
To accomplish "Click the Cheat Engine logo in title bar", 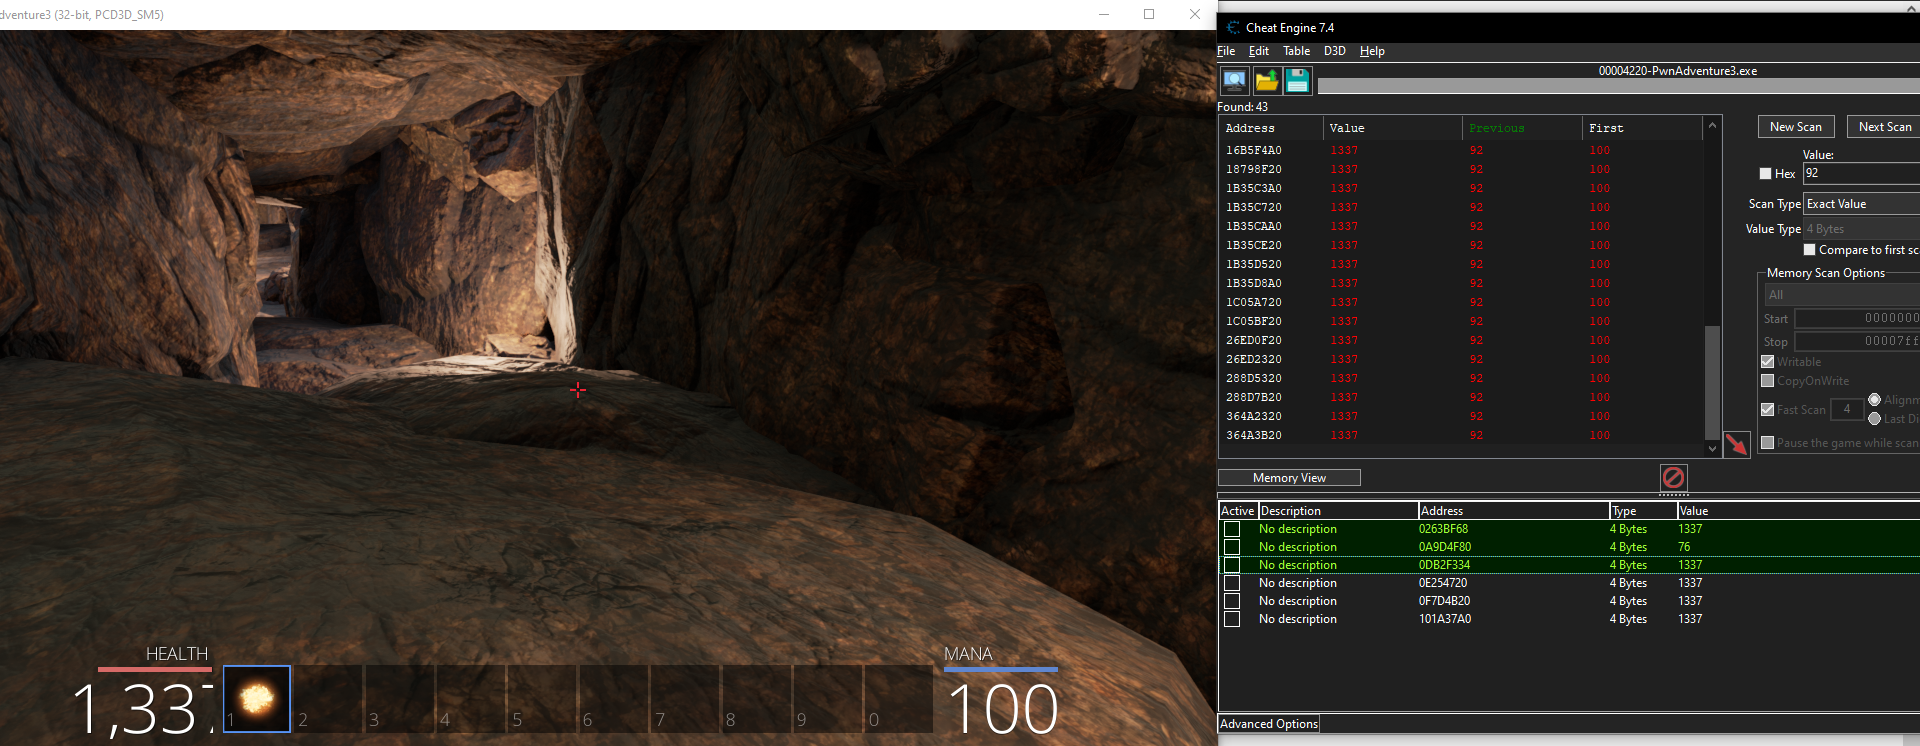I will coord(1233,28).
